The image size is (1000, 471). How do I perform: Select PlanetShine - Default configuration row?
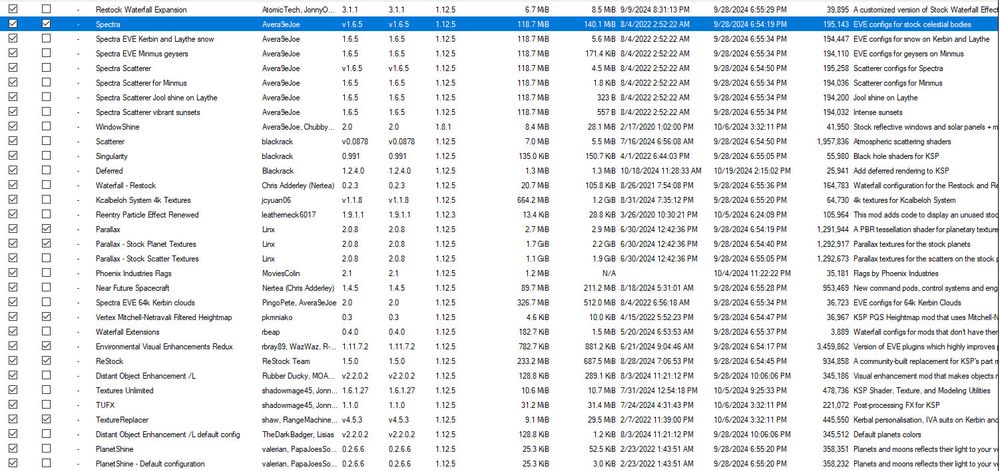point(500,463)
